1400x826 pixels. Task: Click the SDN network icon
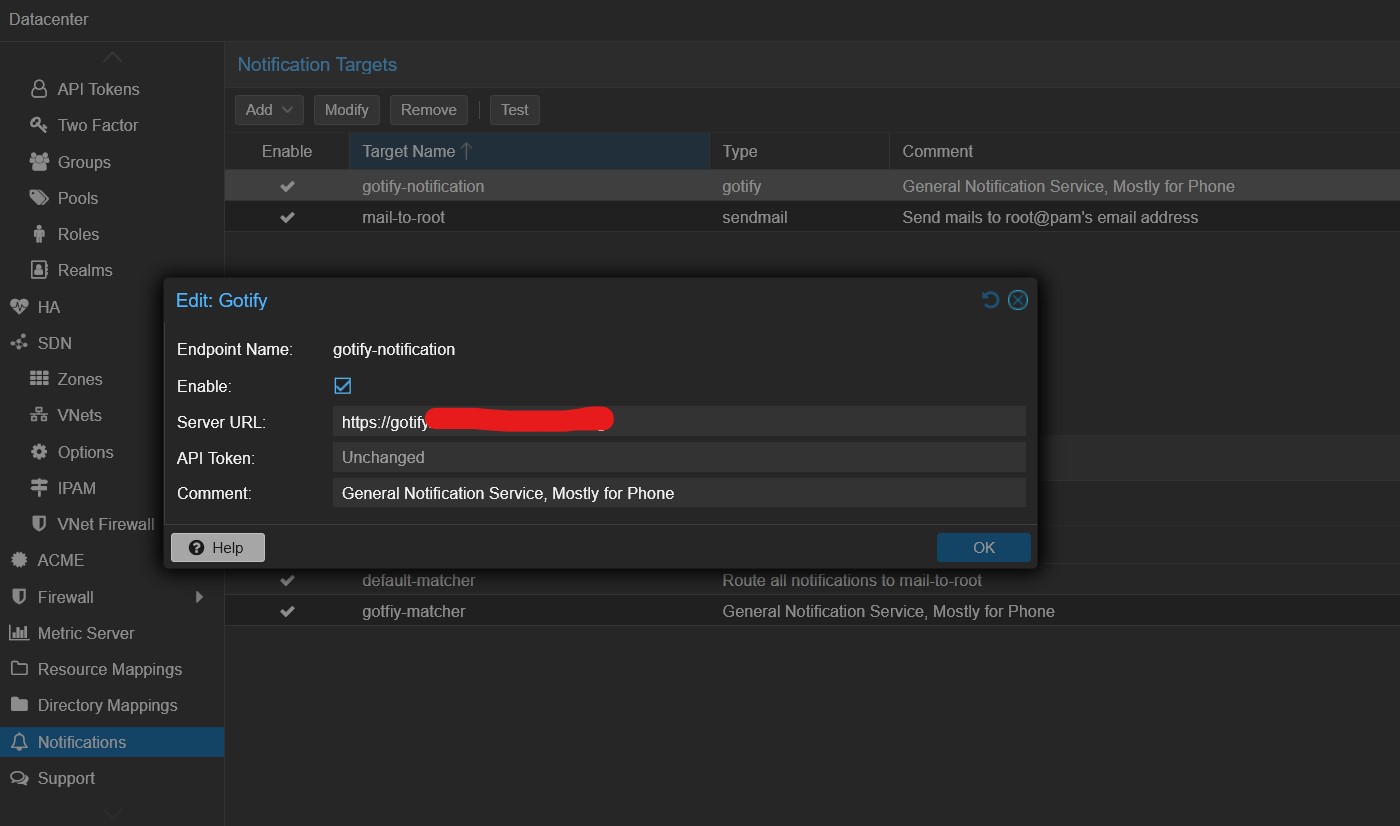pyautogui.click(x=19, y=342)
